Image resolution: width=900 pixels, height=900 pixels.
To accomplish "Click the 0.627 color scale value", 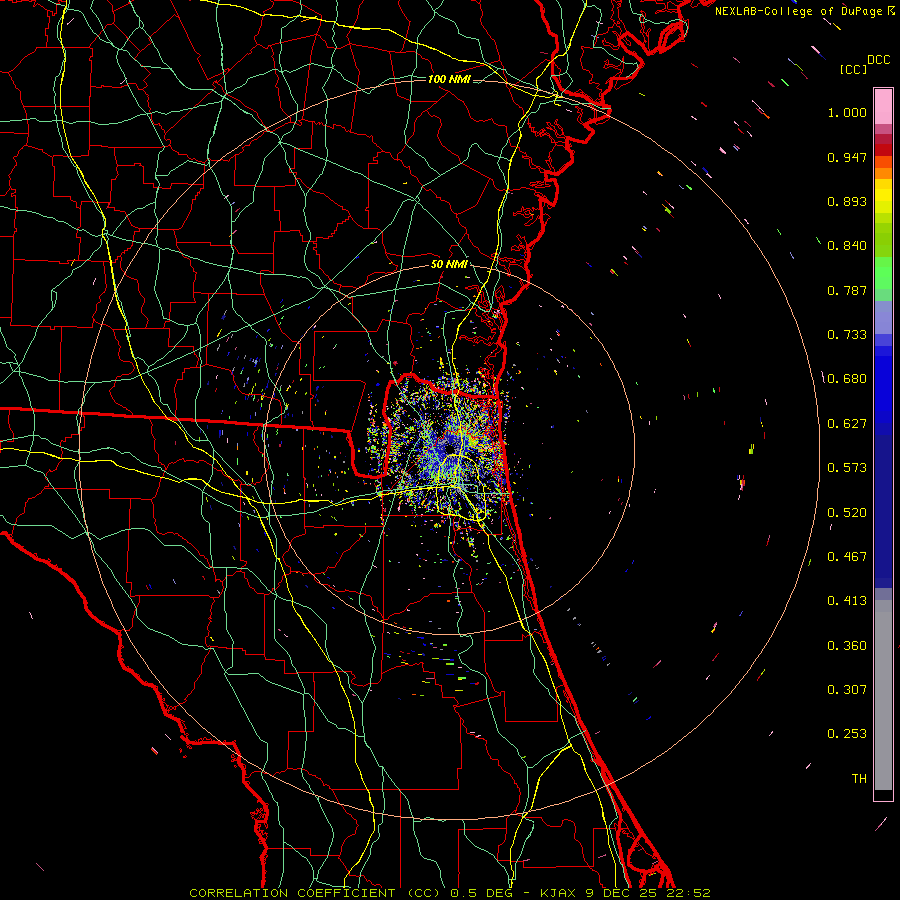I will [x=847, y=424].
